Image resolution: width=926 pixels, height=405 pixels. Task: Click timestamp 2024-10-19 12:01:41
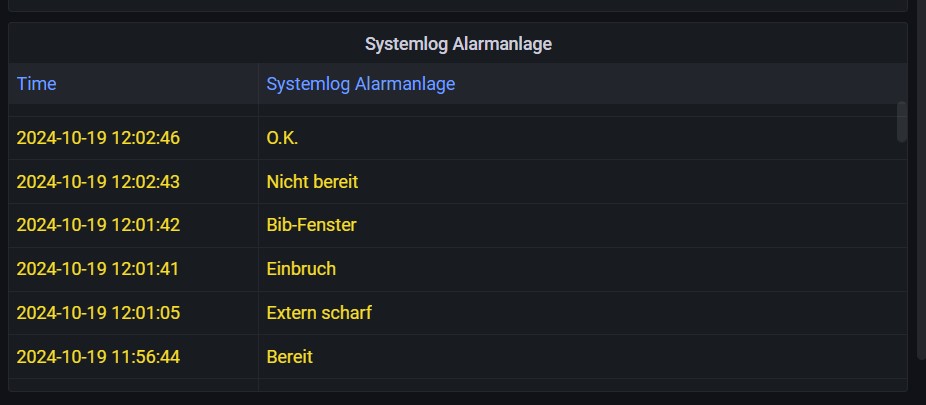[x=97, y=269]
